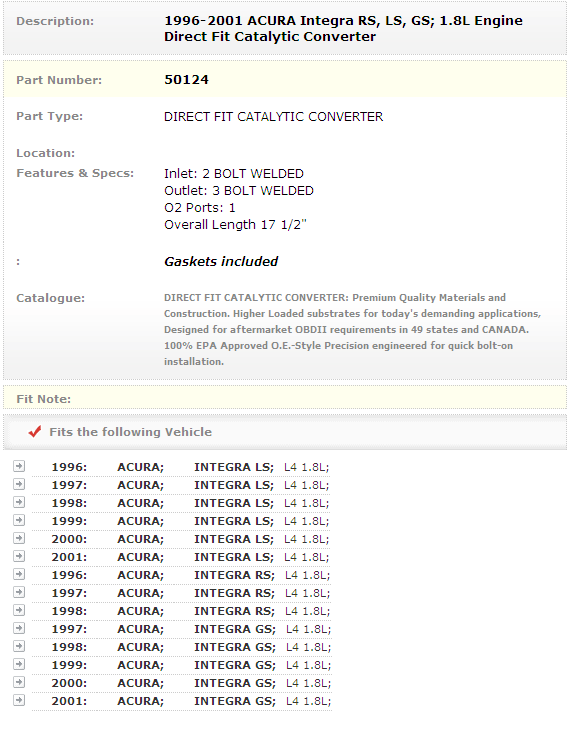The width and height of the screenshot is (570, 733).
Task: Click arrow icon beside 1997 Integra RS
Action: pos(19,592)
